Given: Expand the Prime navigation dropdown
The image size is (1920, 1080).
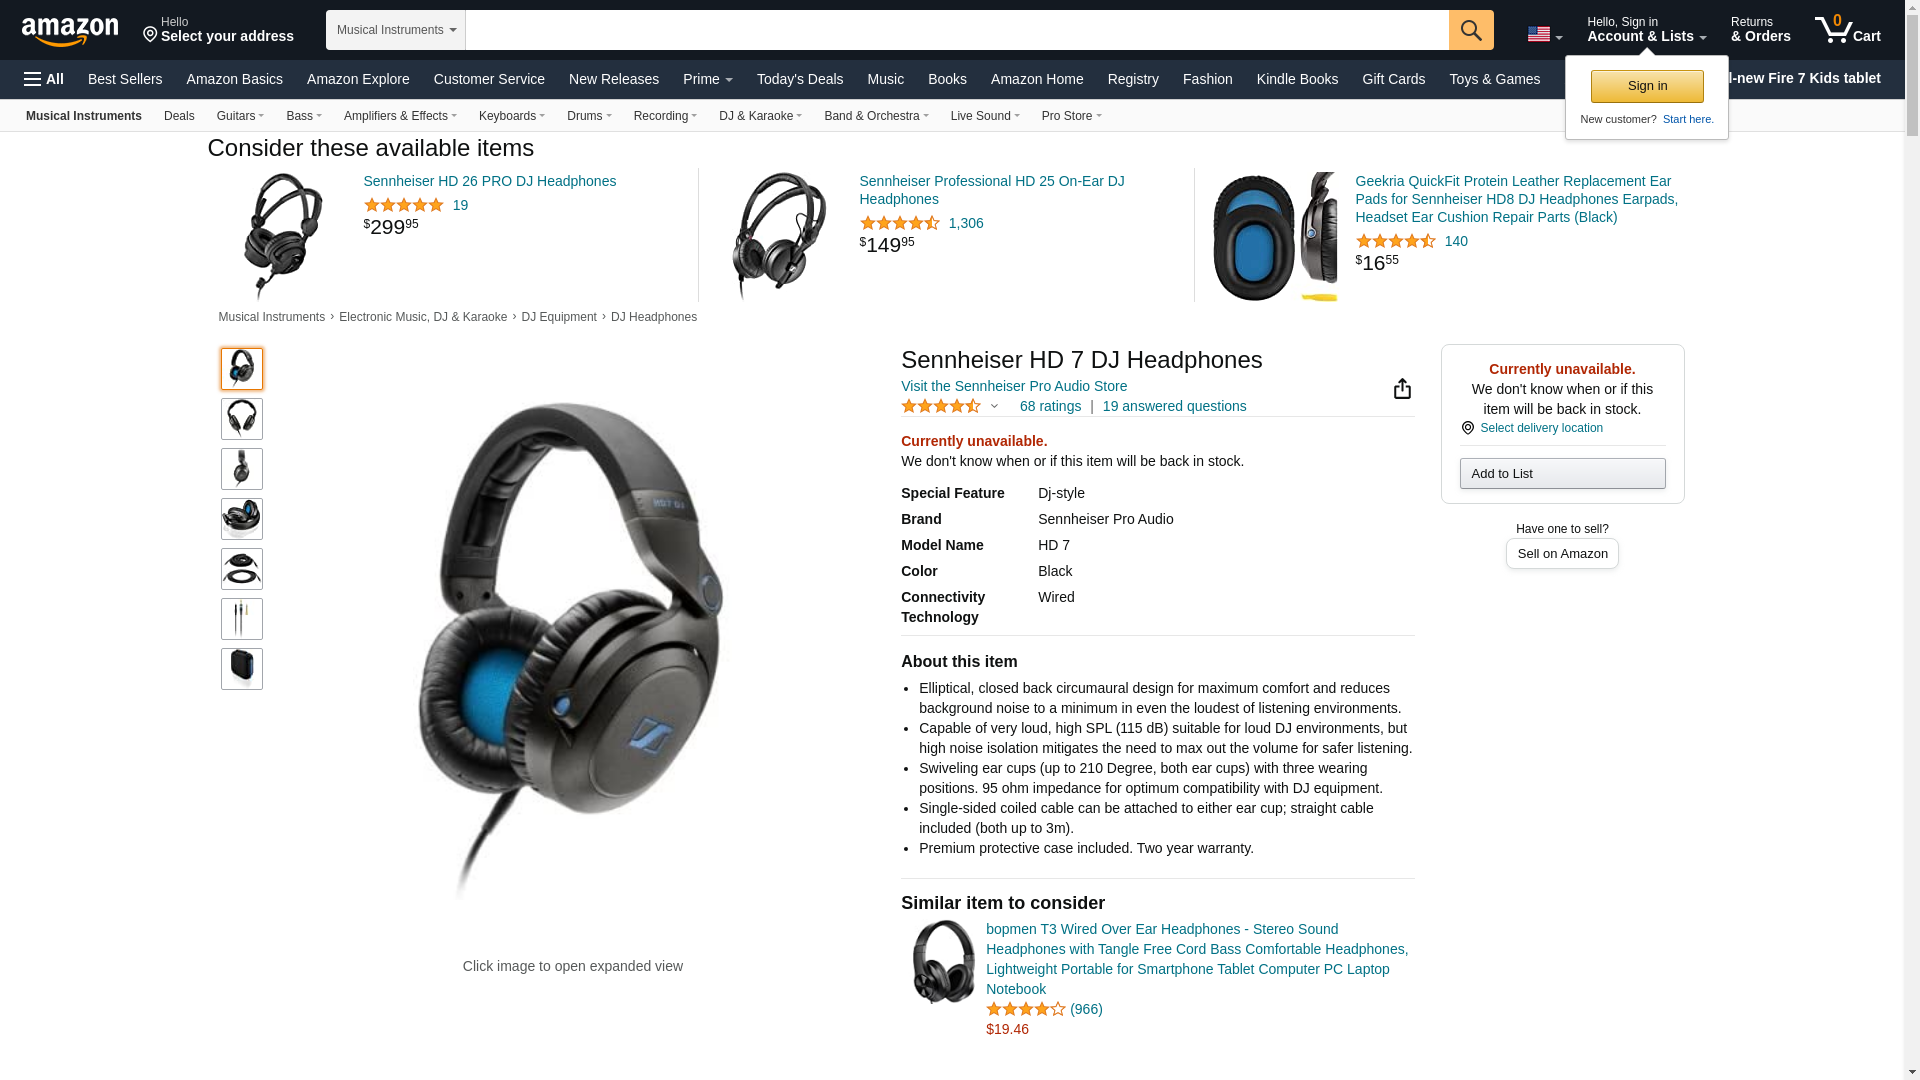Looking at the screenshot, I should click(707, 79).
